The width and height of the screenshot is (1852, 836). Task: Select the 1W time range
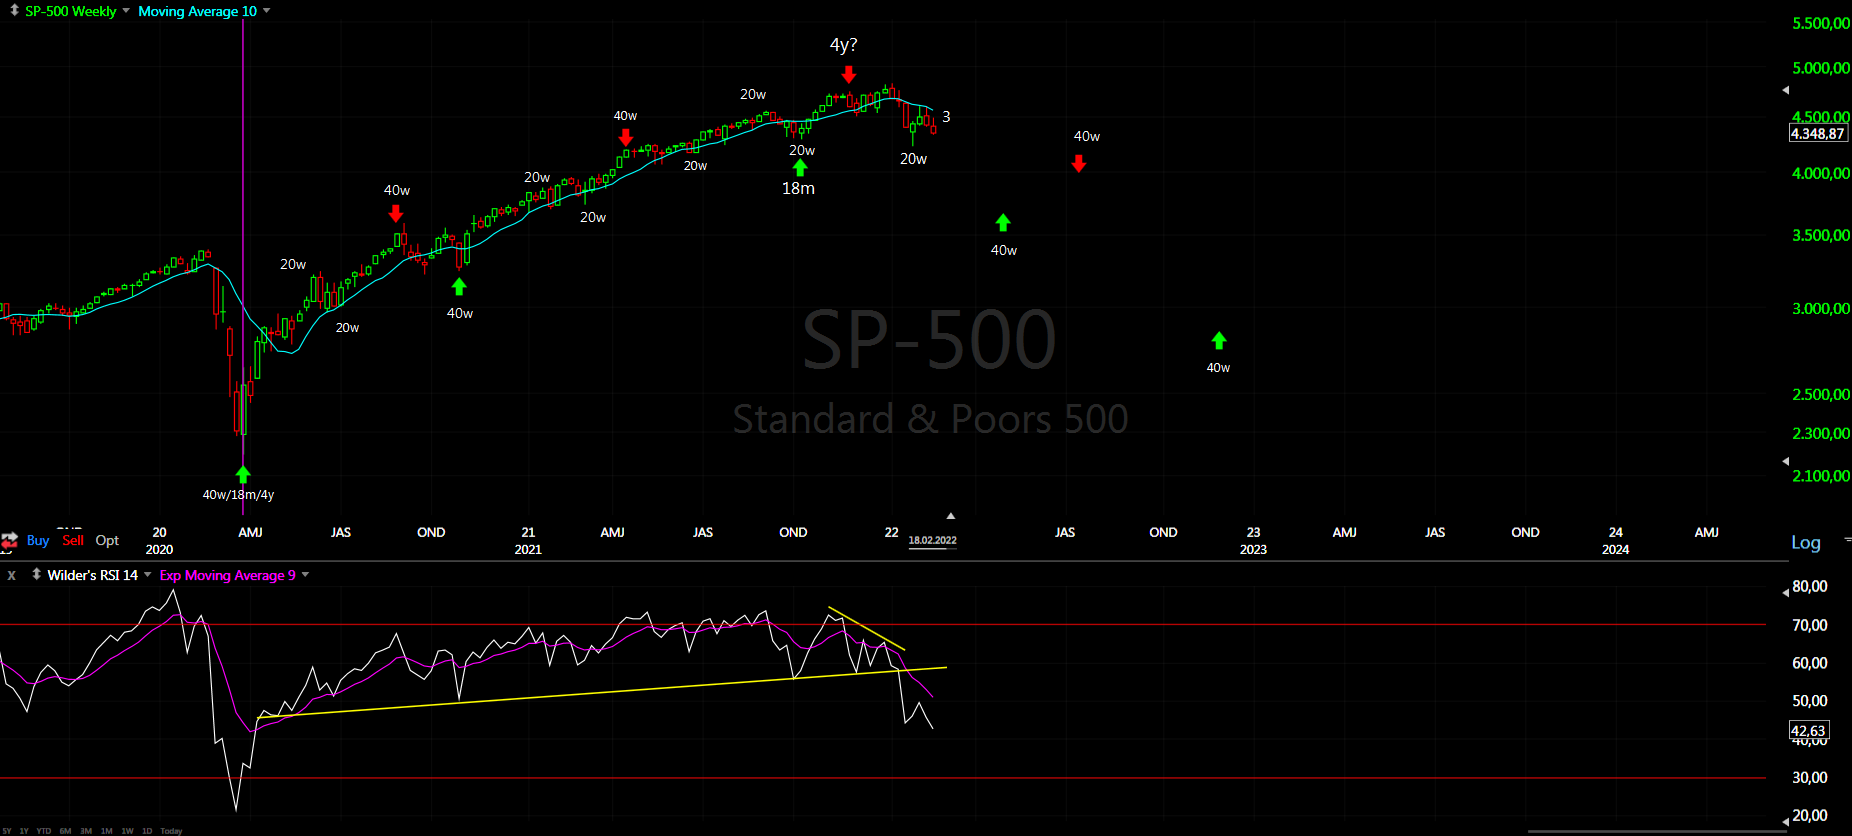(127, 831)
